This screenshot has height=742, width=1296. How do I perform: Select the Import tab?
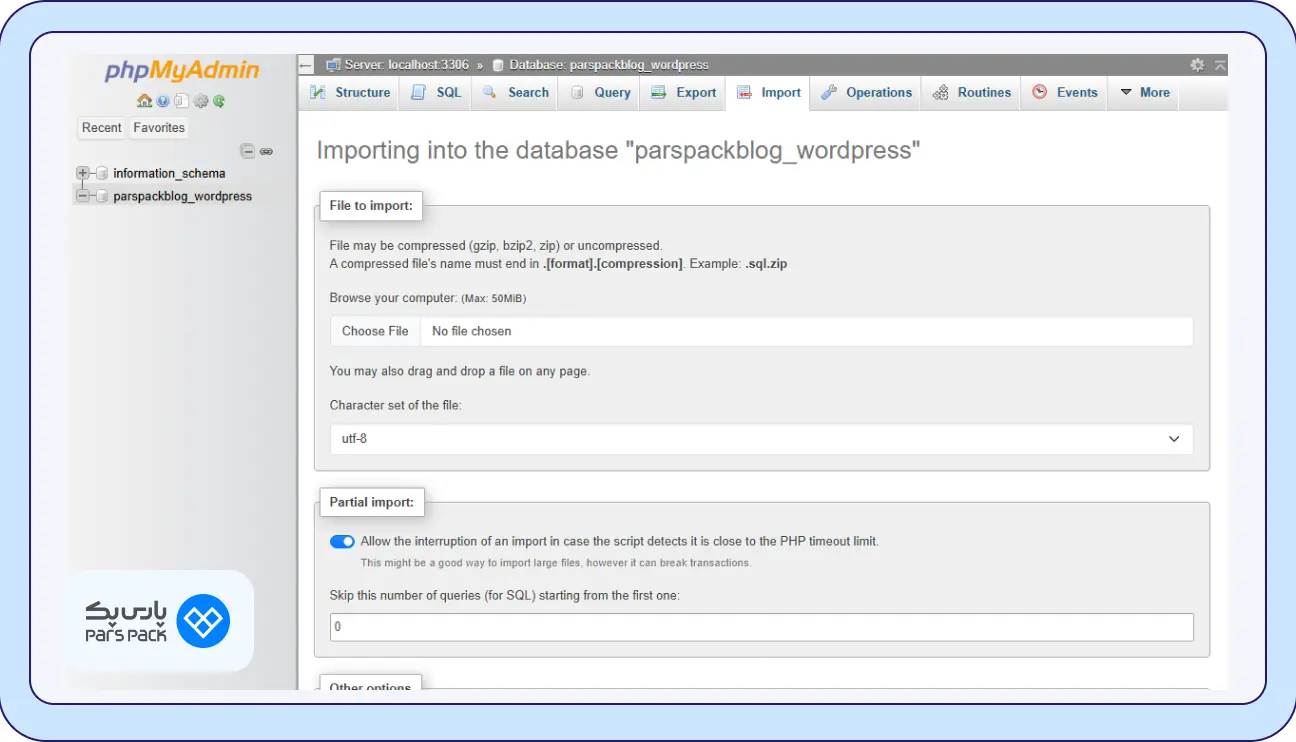[x=769, y=92]
